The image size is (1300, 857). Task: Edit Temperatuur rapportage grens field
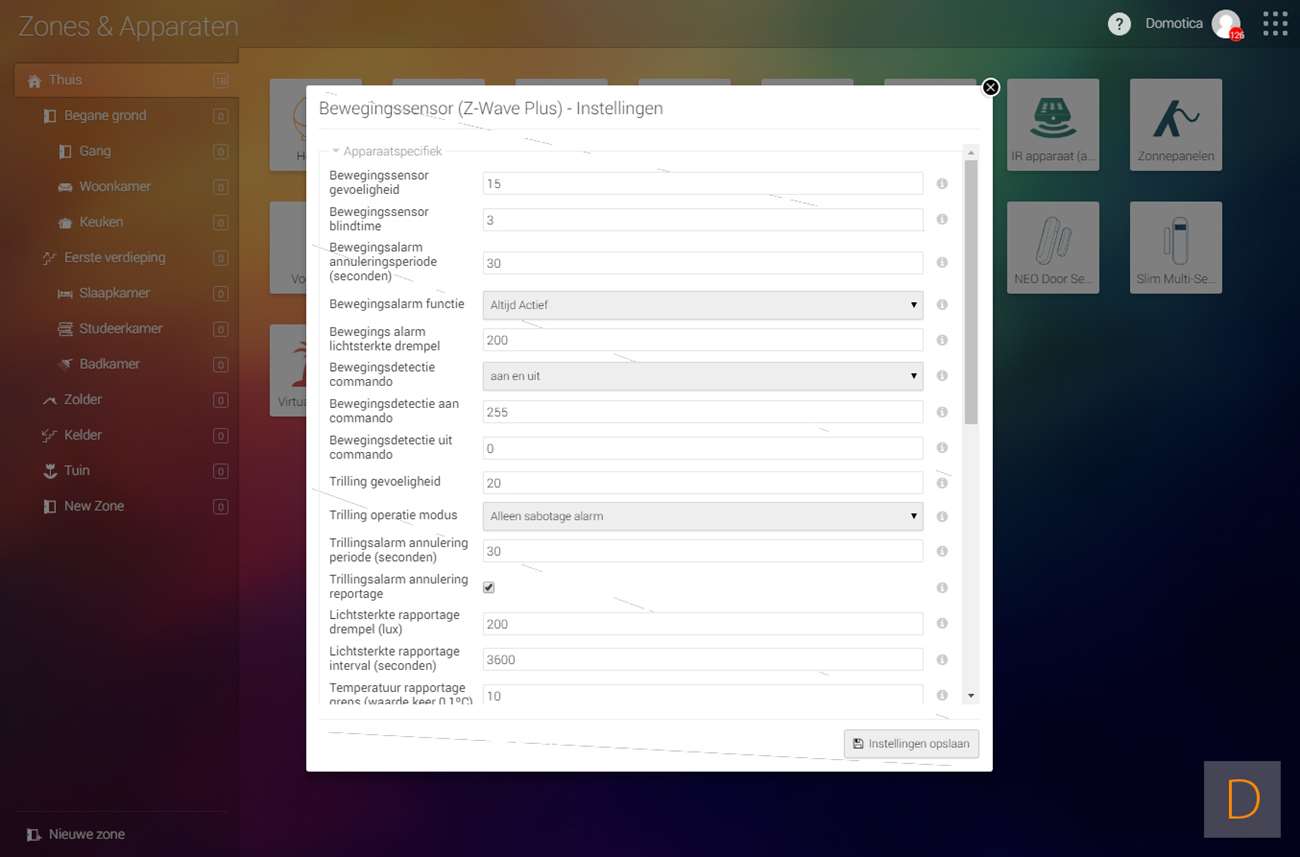(702, 695)
